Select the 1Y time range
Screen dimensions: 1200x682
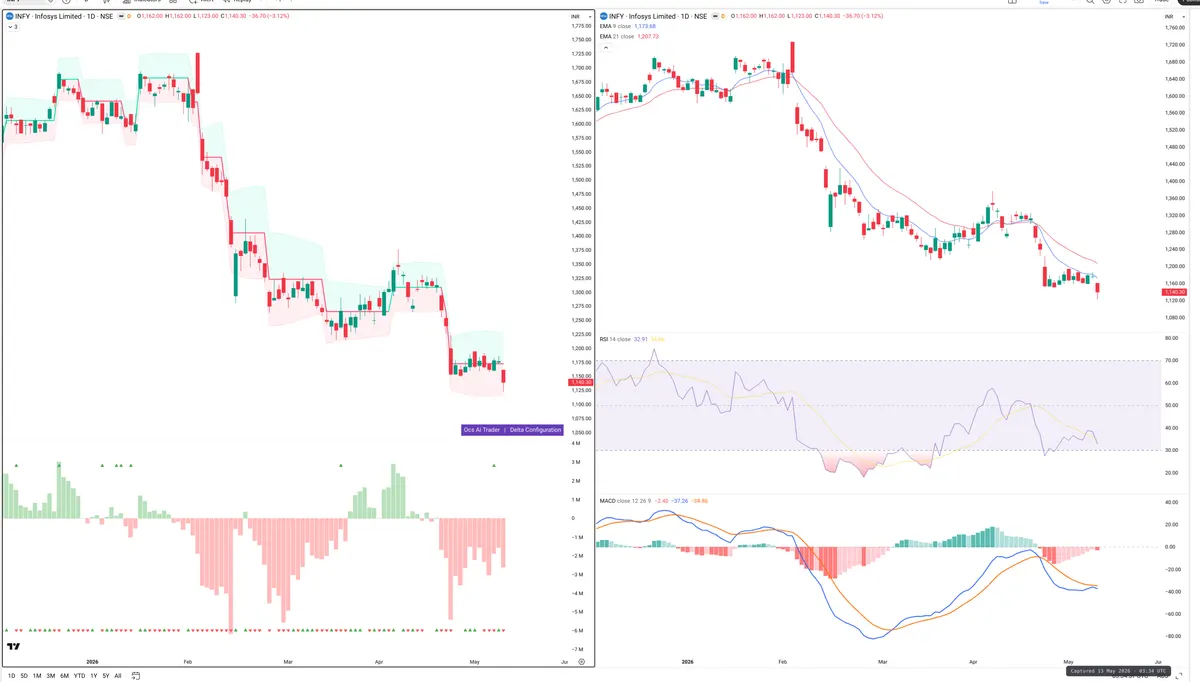[94, 676]
